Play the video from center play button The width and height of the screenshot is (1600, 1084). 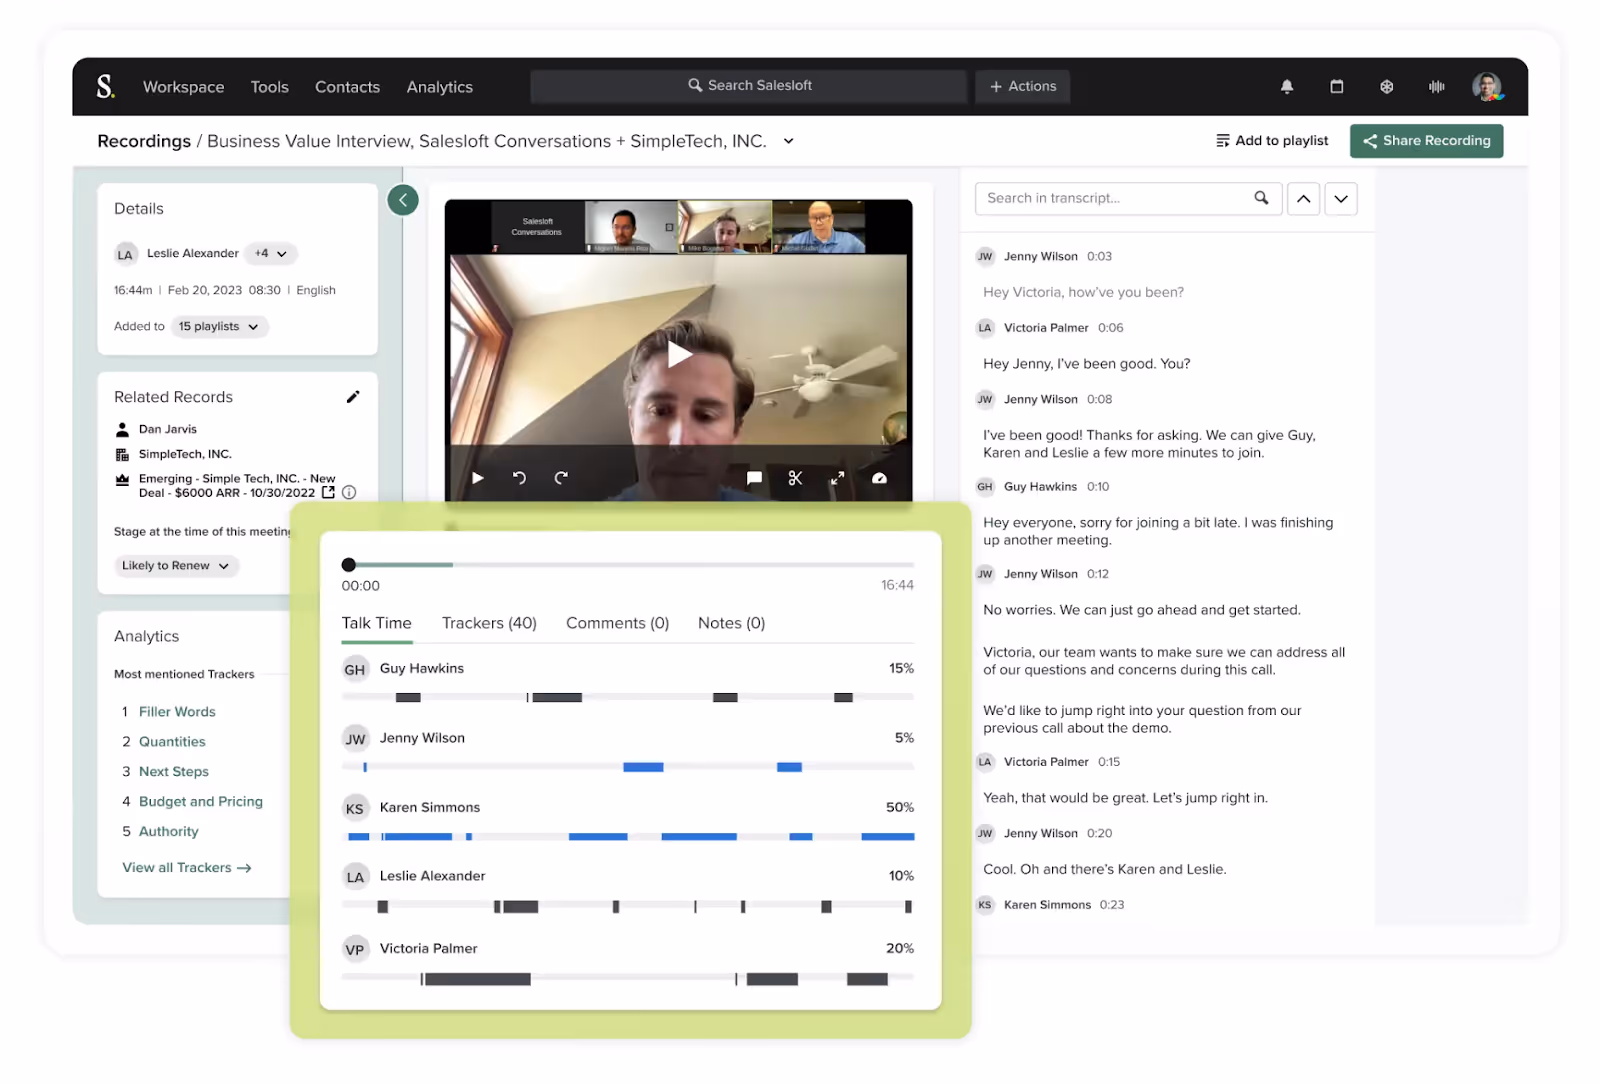[x=679, y=354]
